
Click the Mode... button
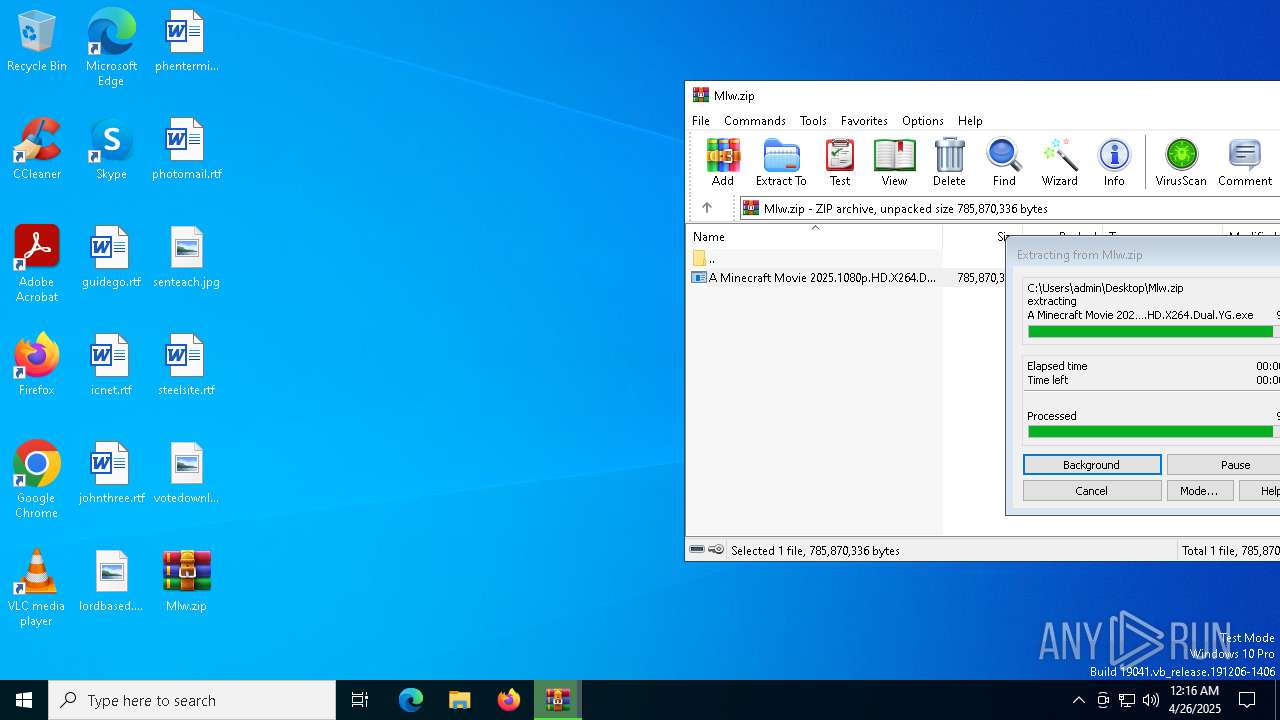point(1199,491)
